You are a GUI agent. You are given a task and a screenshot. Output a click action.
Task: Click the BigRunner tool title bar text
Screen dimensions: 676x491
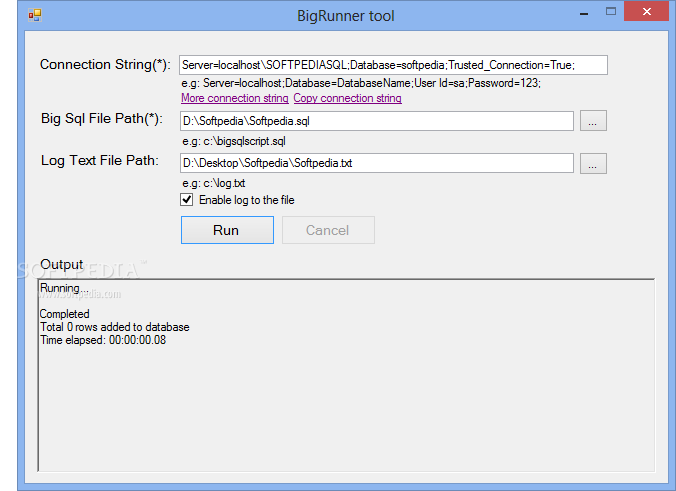click(x=346, y=15)
